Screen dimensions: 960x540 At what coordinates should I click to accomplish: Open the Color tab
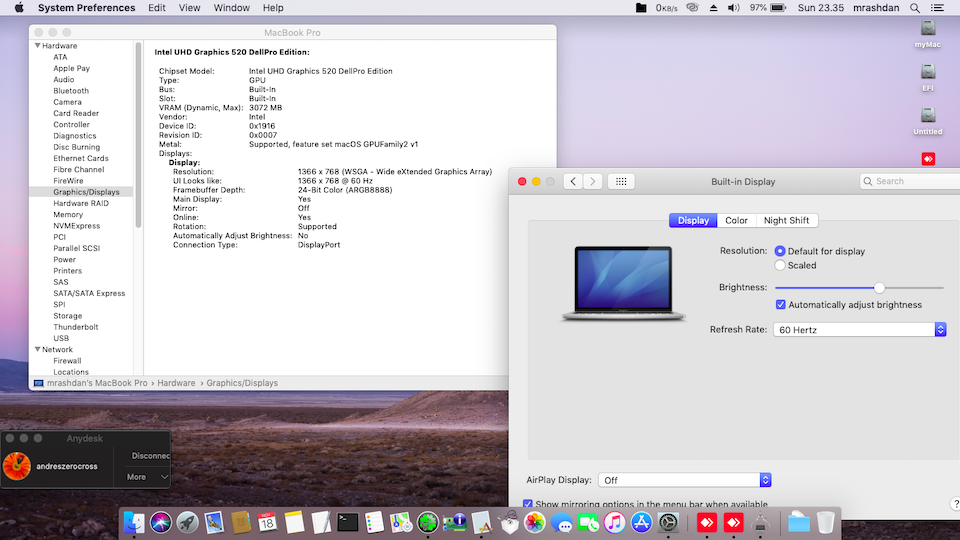(x=736, y=220)
